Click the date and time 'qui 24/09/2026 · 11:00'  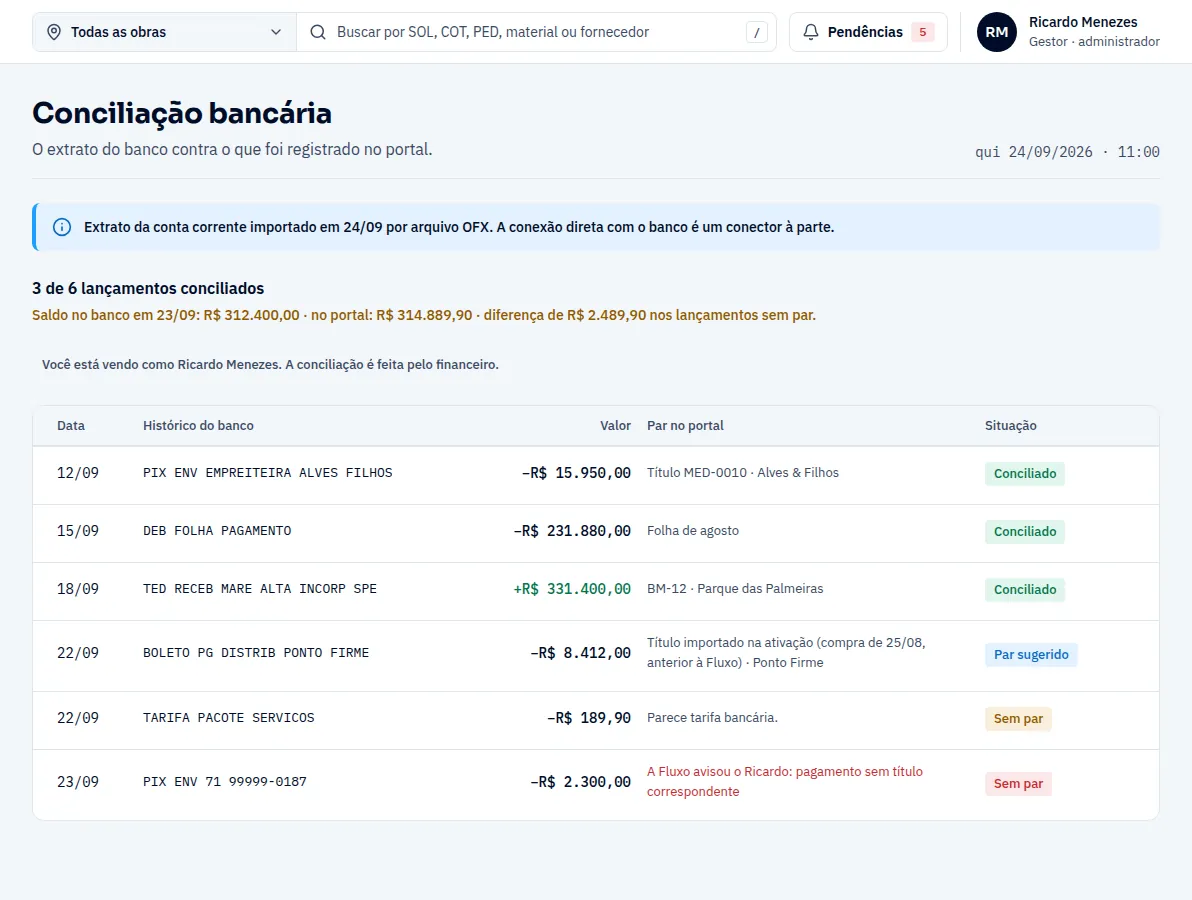pos(1067,152)
